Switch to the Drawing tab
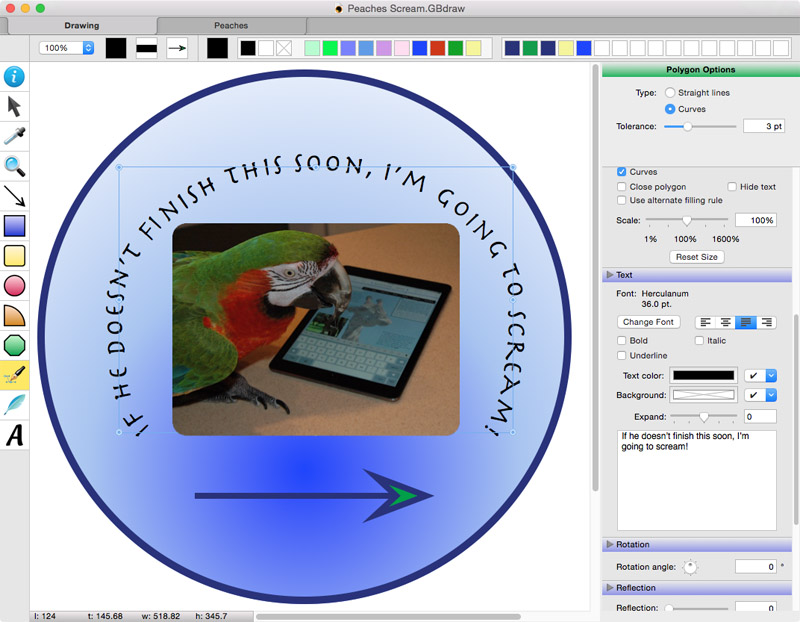The height and width of the screenshot is (622, 800). coord(82,25)
